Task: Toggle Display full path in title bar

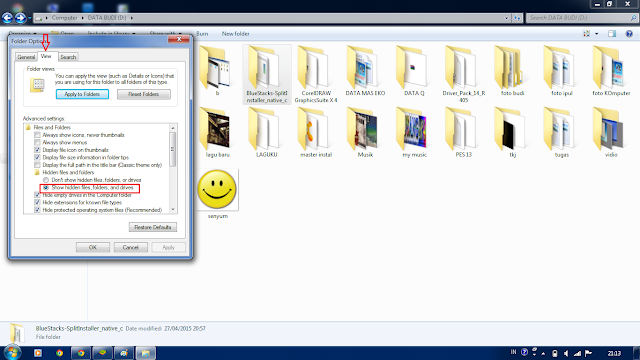Action: [x=38, y=165]
